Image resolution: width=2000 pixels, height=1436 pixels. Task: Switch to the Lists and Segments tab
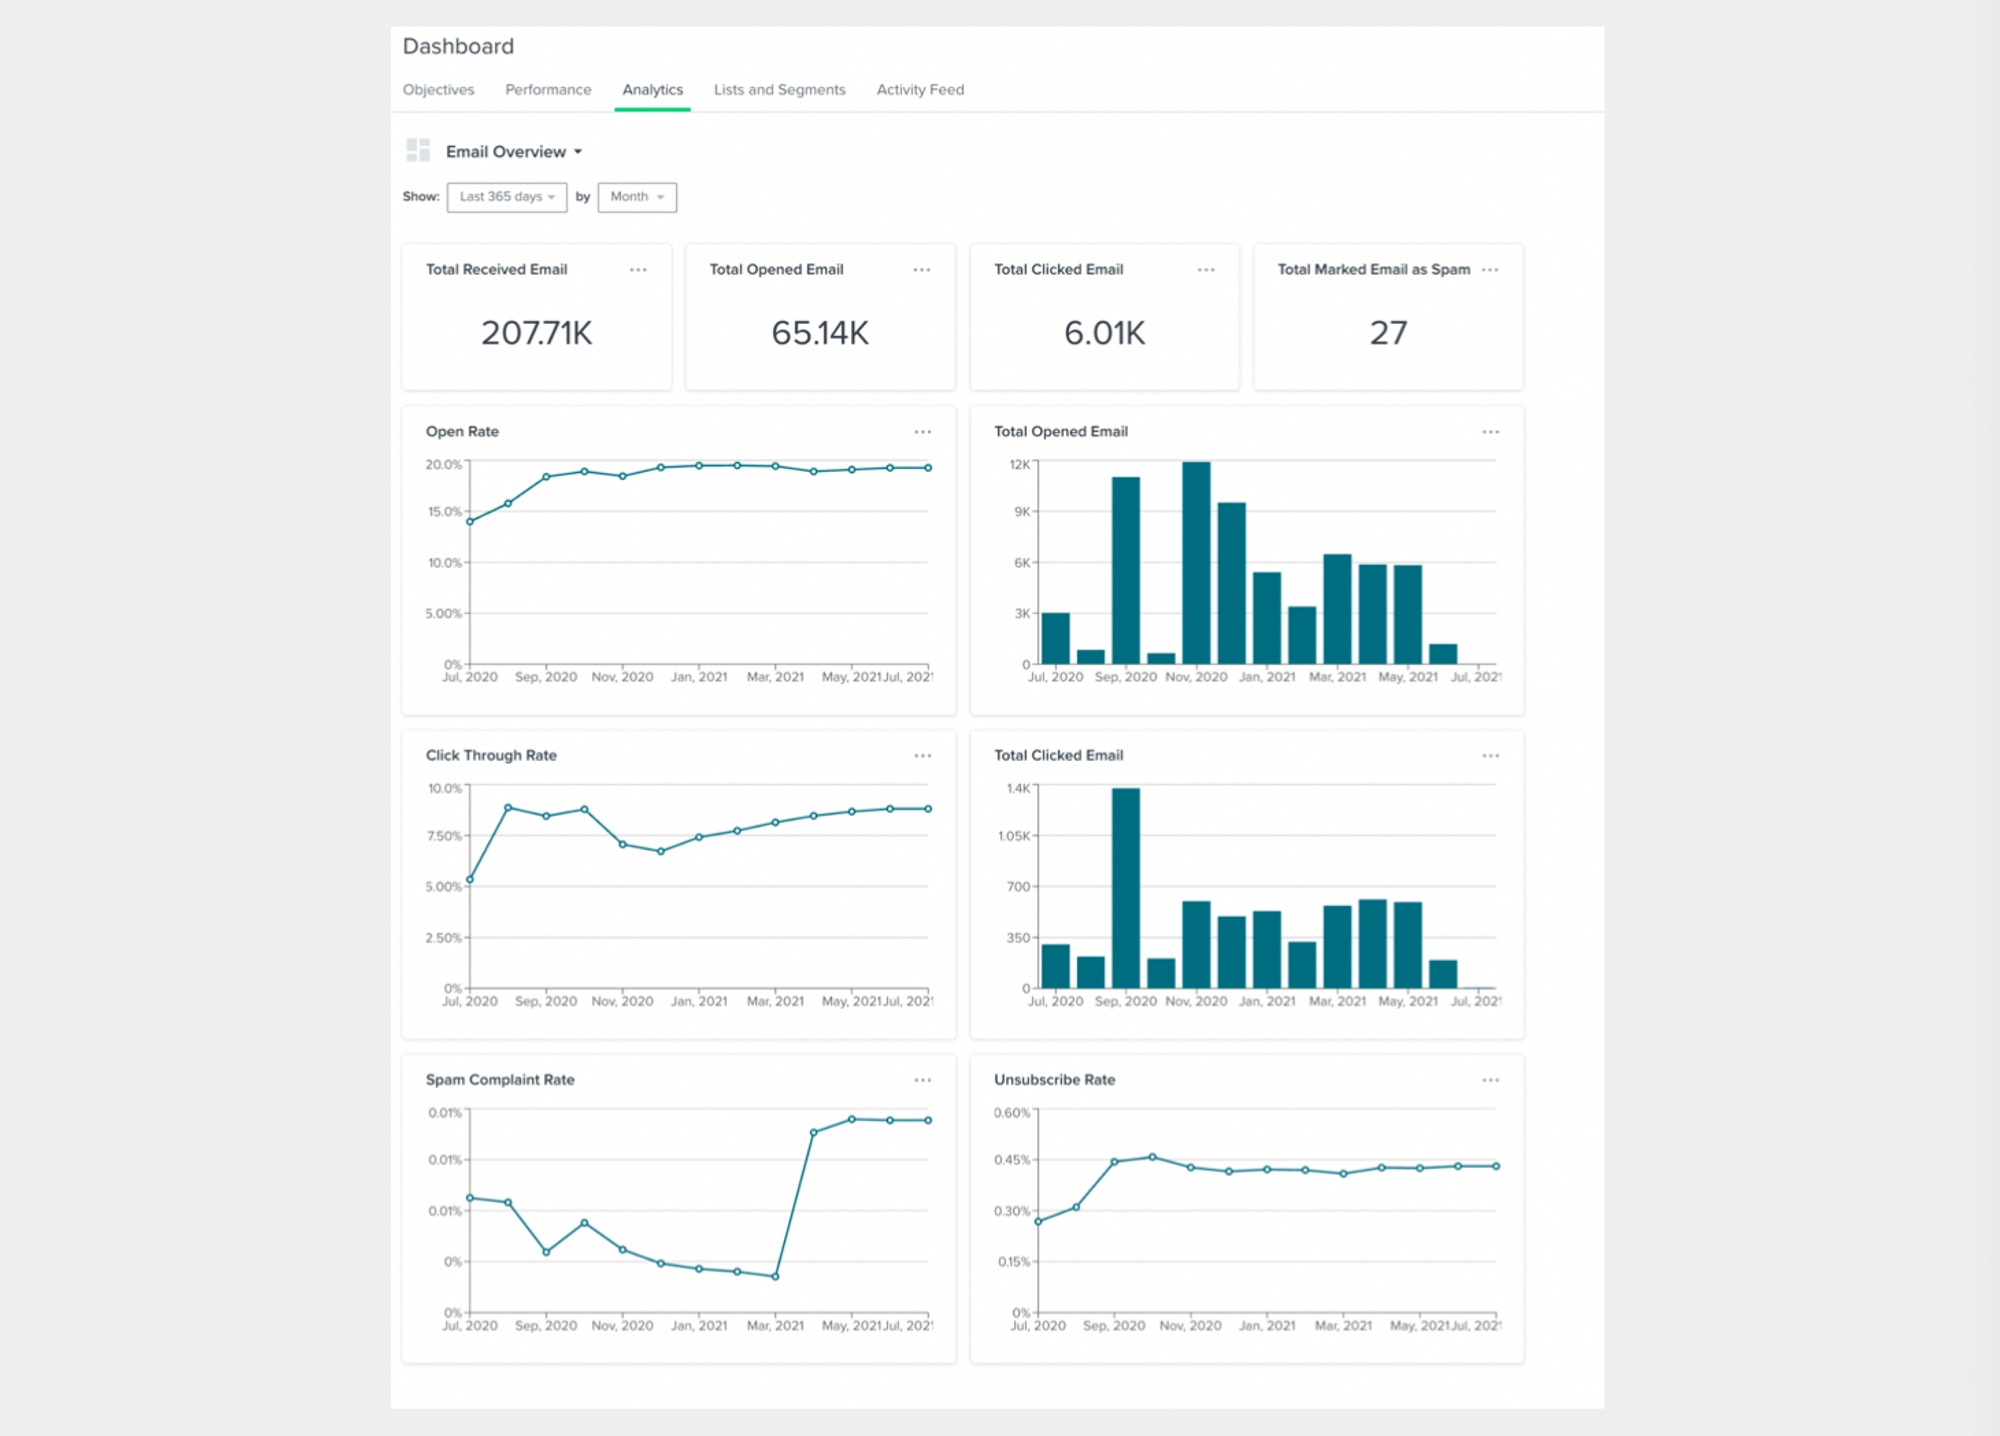[779, 90]
